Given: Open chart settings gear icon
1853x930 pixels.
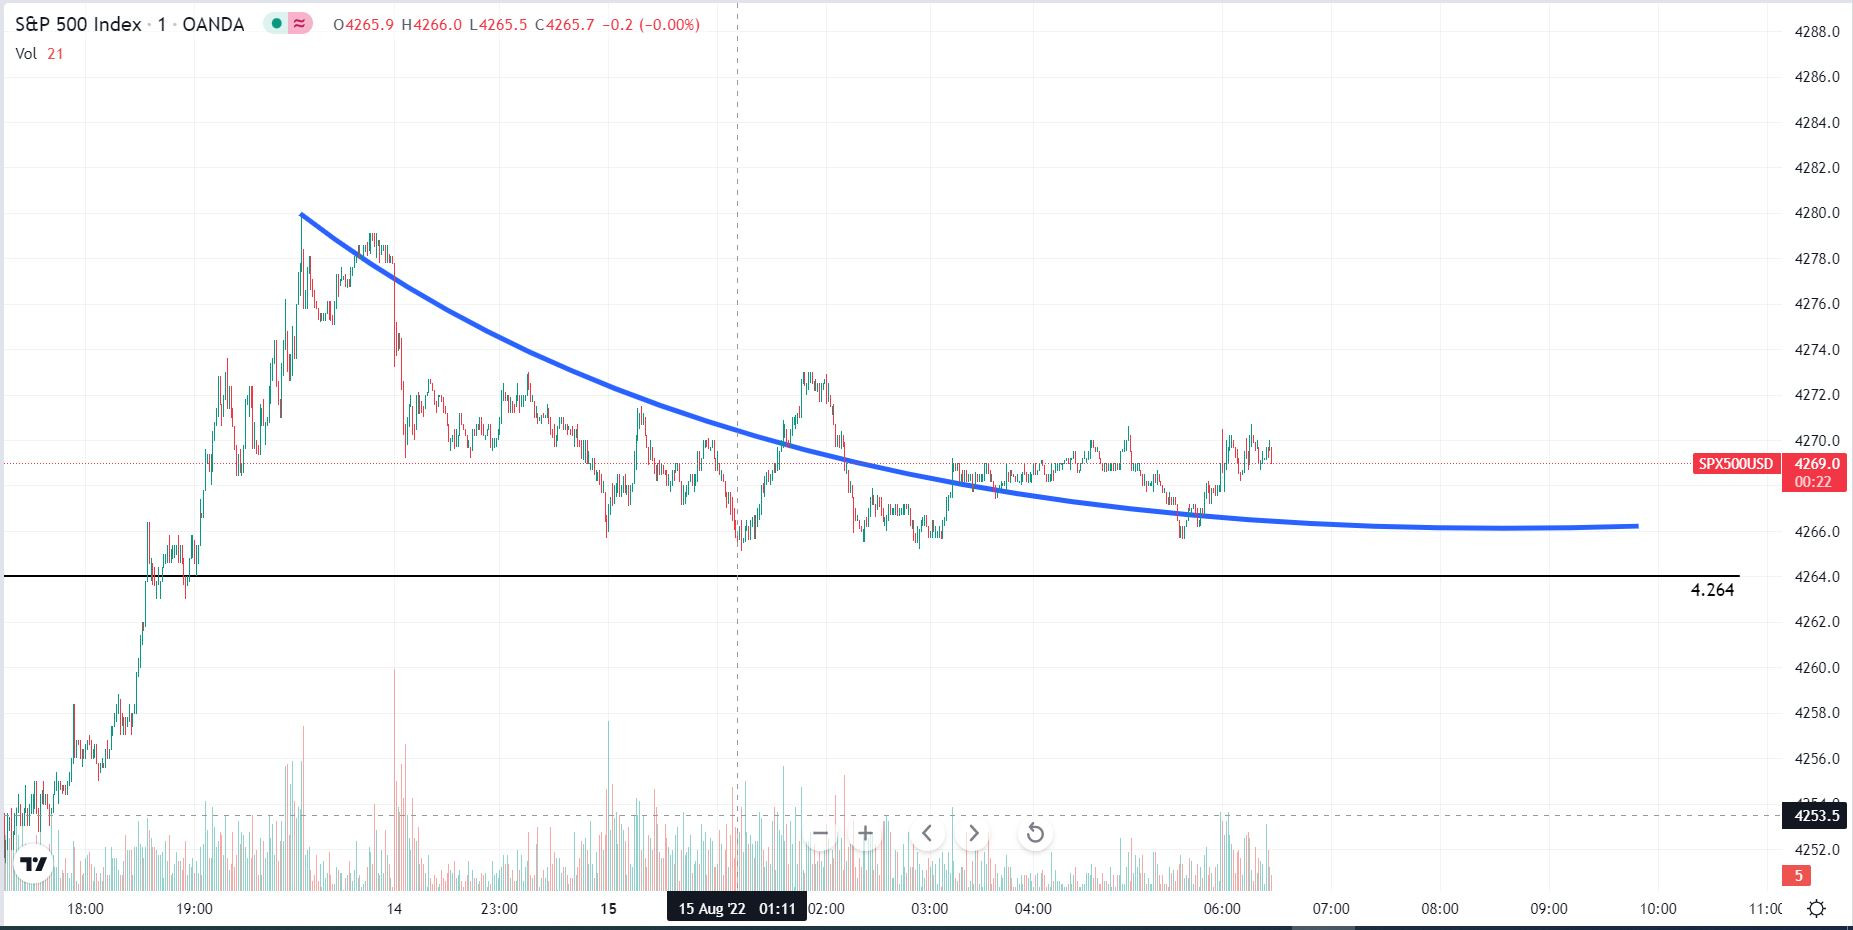Looking at the screenshot, I should tap(1816, 908).
